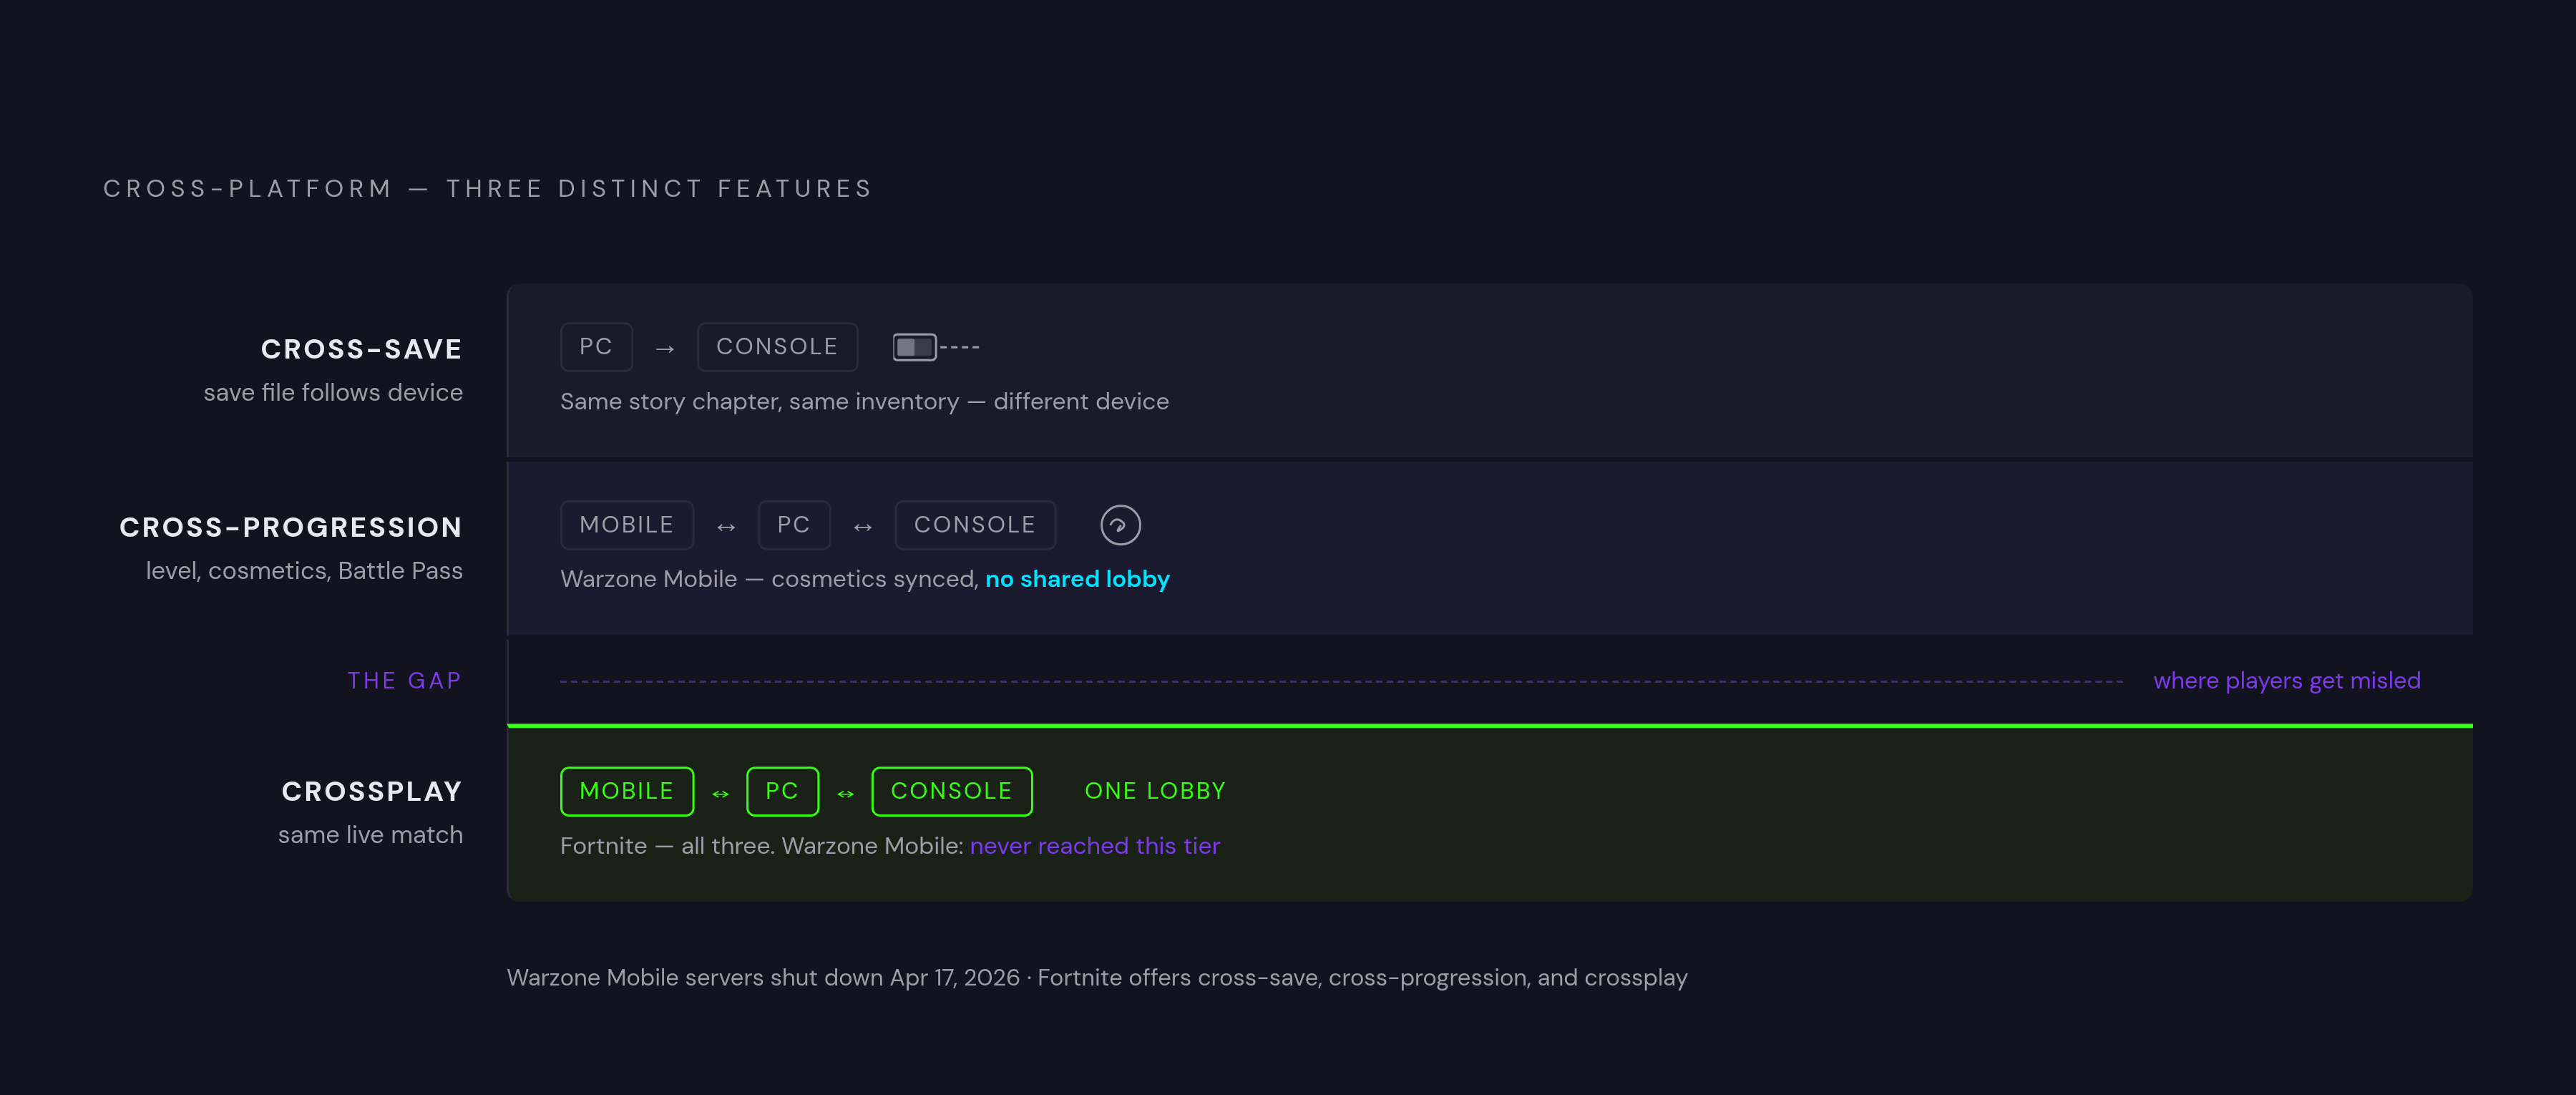
Task: Click the save-file icon in the Cross-Save row
Action: pos(935,347)
